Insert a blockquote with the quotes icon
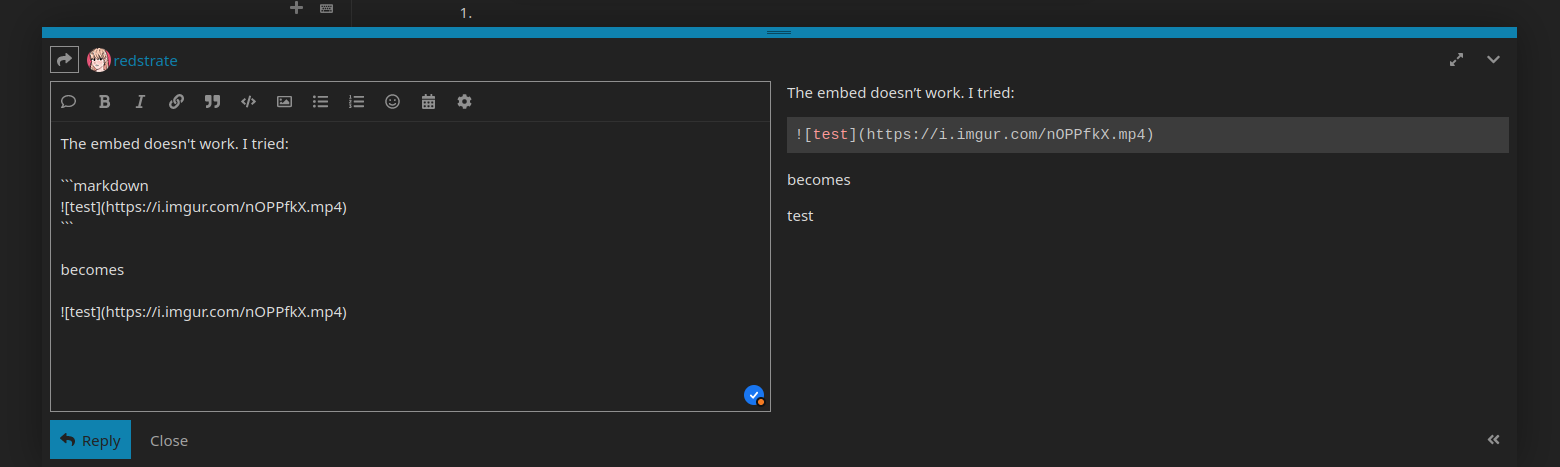The width and height of the screenshot is (1560, 467). tap(212, 101)
